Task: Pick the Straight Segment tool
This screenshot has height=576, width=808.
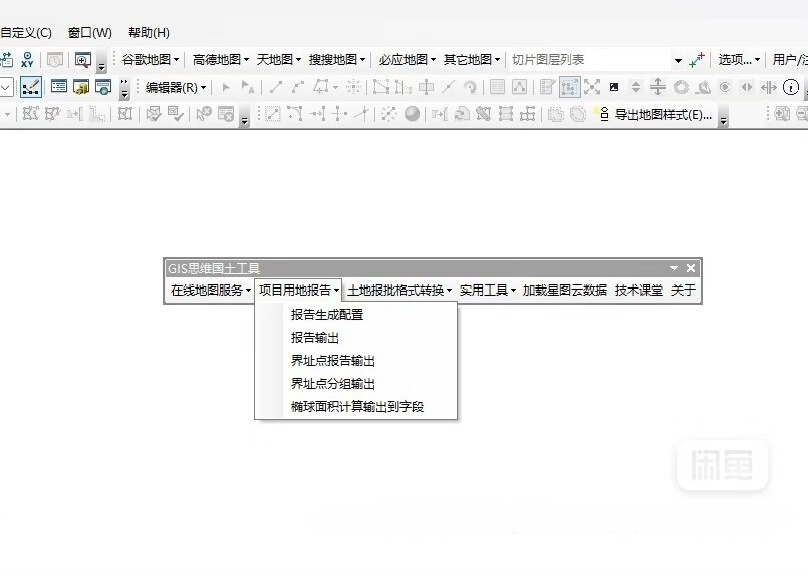Action: 276,87
